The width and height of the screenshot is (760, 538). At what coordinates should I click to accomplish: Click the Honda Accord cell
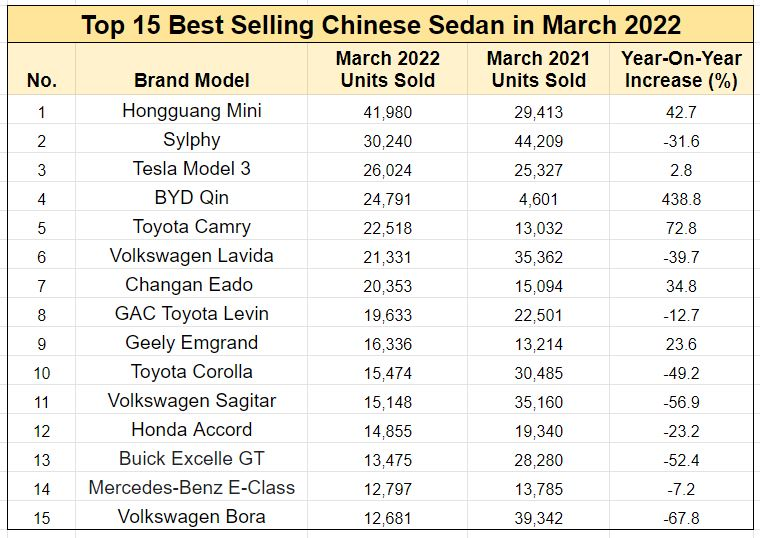(192, 430)
